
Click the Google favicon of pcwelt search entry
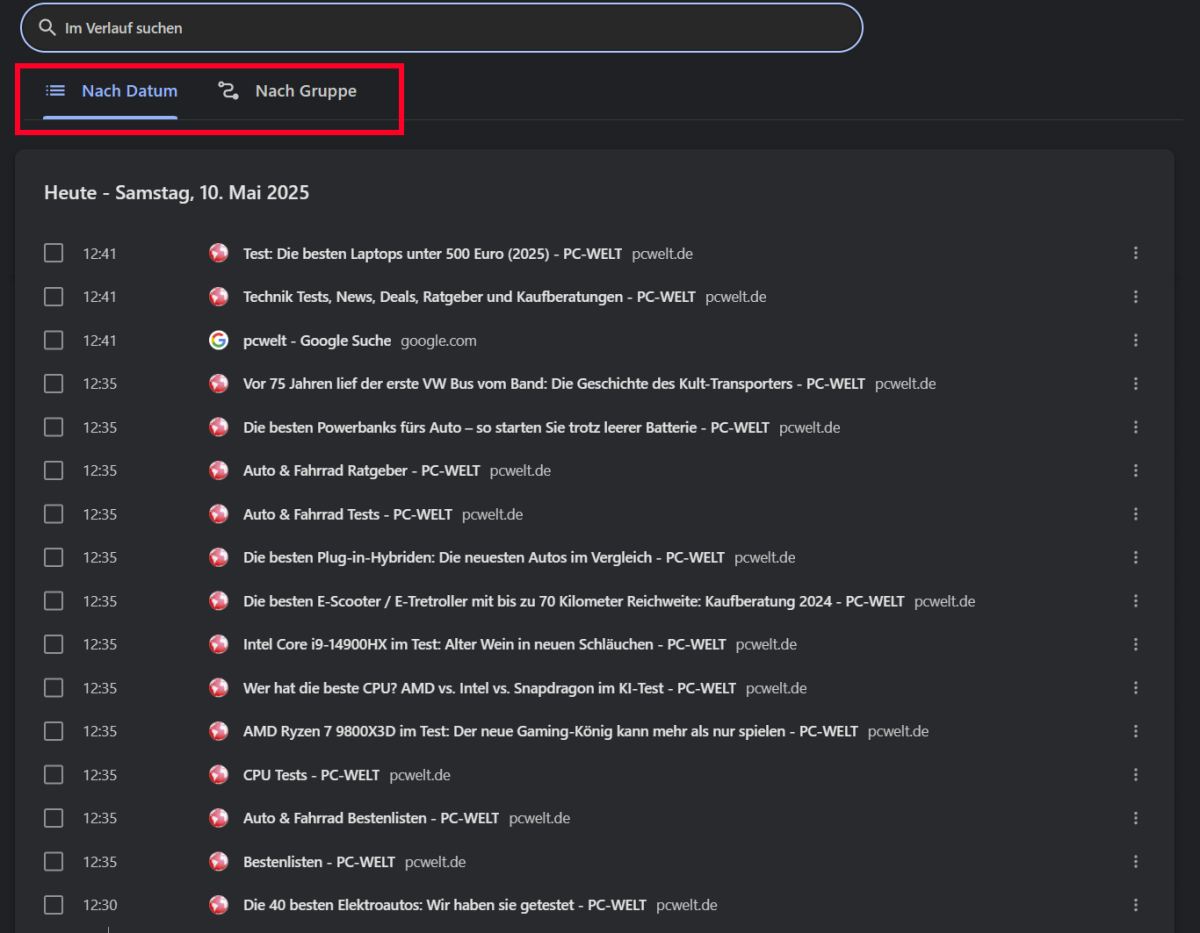click(218, 340)
